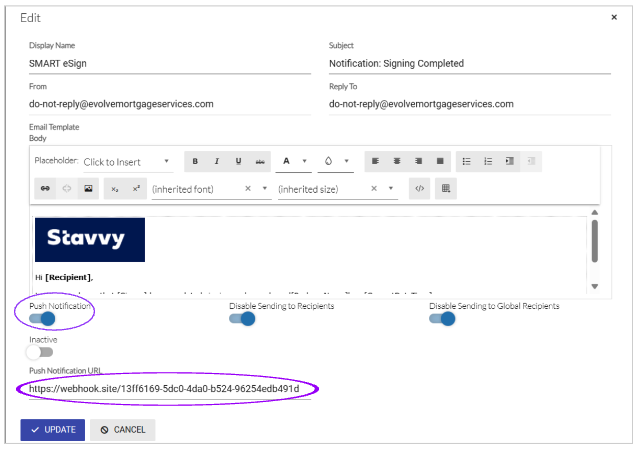The width and height of the screenshot is (640, 451).
Task: Click the unlink icon
Action: click(x=67, y=189)
